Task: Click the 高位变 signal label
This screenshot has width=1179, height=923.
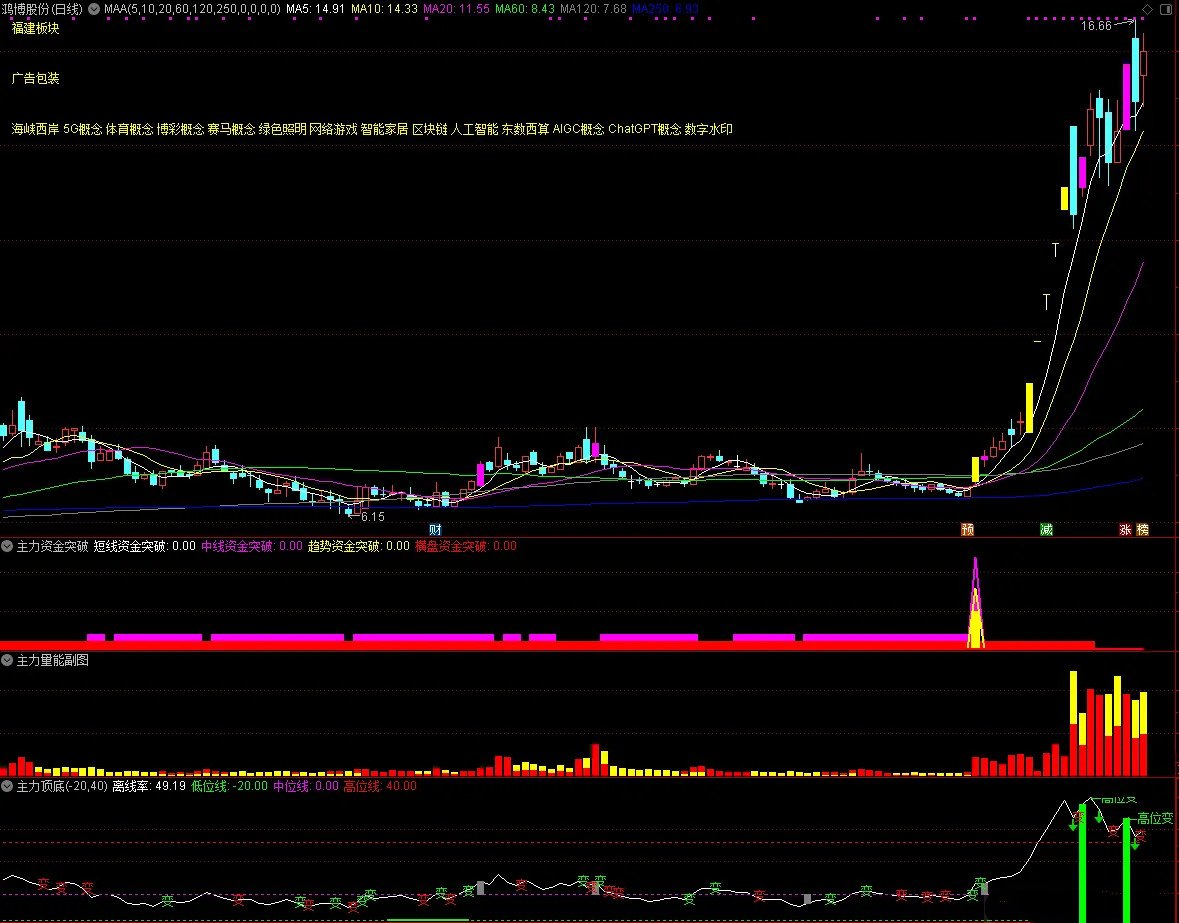Action: [x=1155, y=818]
